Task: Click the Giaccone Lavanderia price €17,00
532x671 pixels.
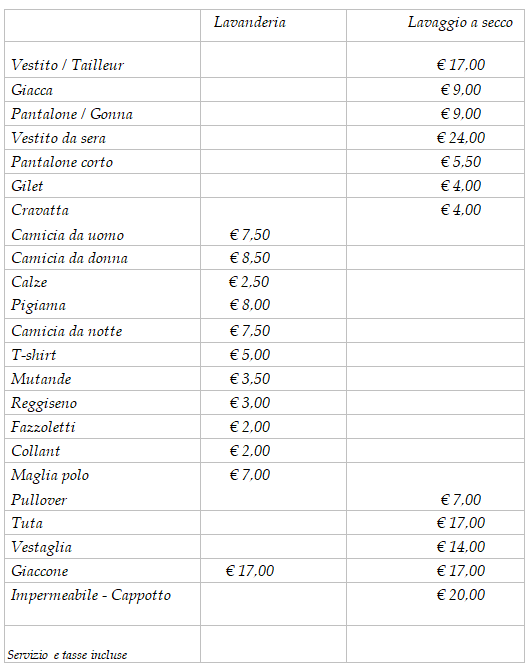Action: pyautogui.click(x=250, y=570)
